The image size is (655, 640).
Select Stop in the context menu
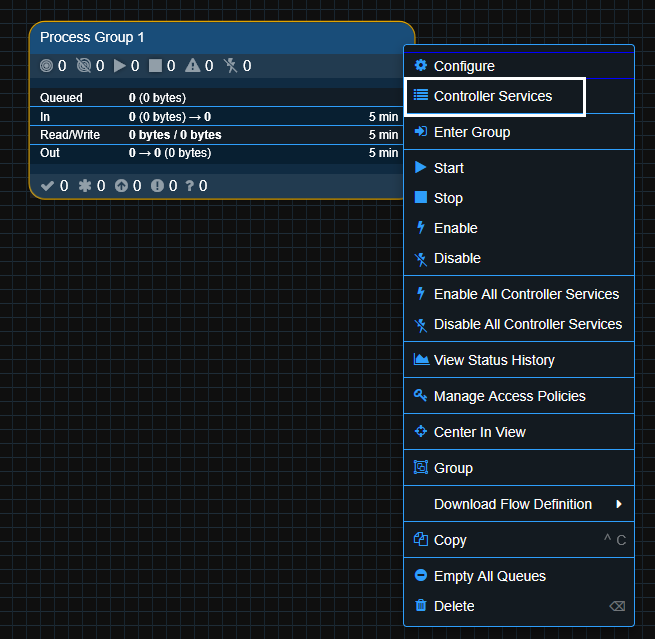tap(519, 198)
